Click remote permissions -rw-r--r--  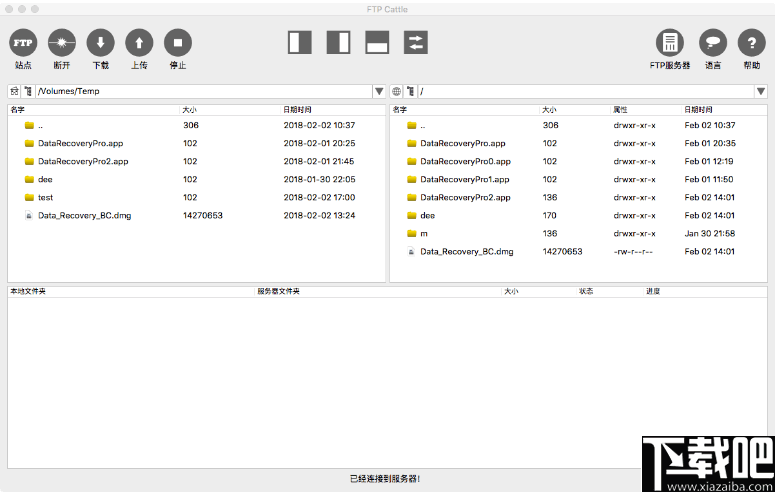(633, 252)
